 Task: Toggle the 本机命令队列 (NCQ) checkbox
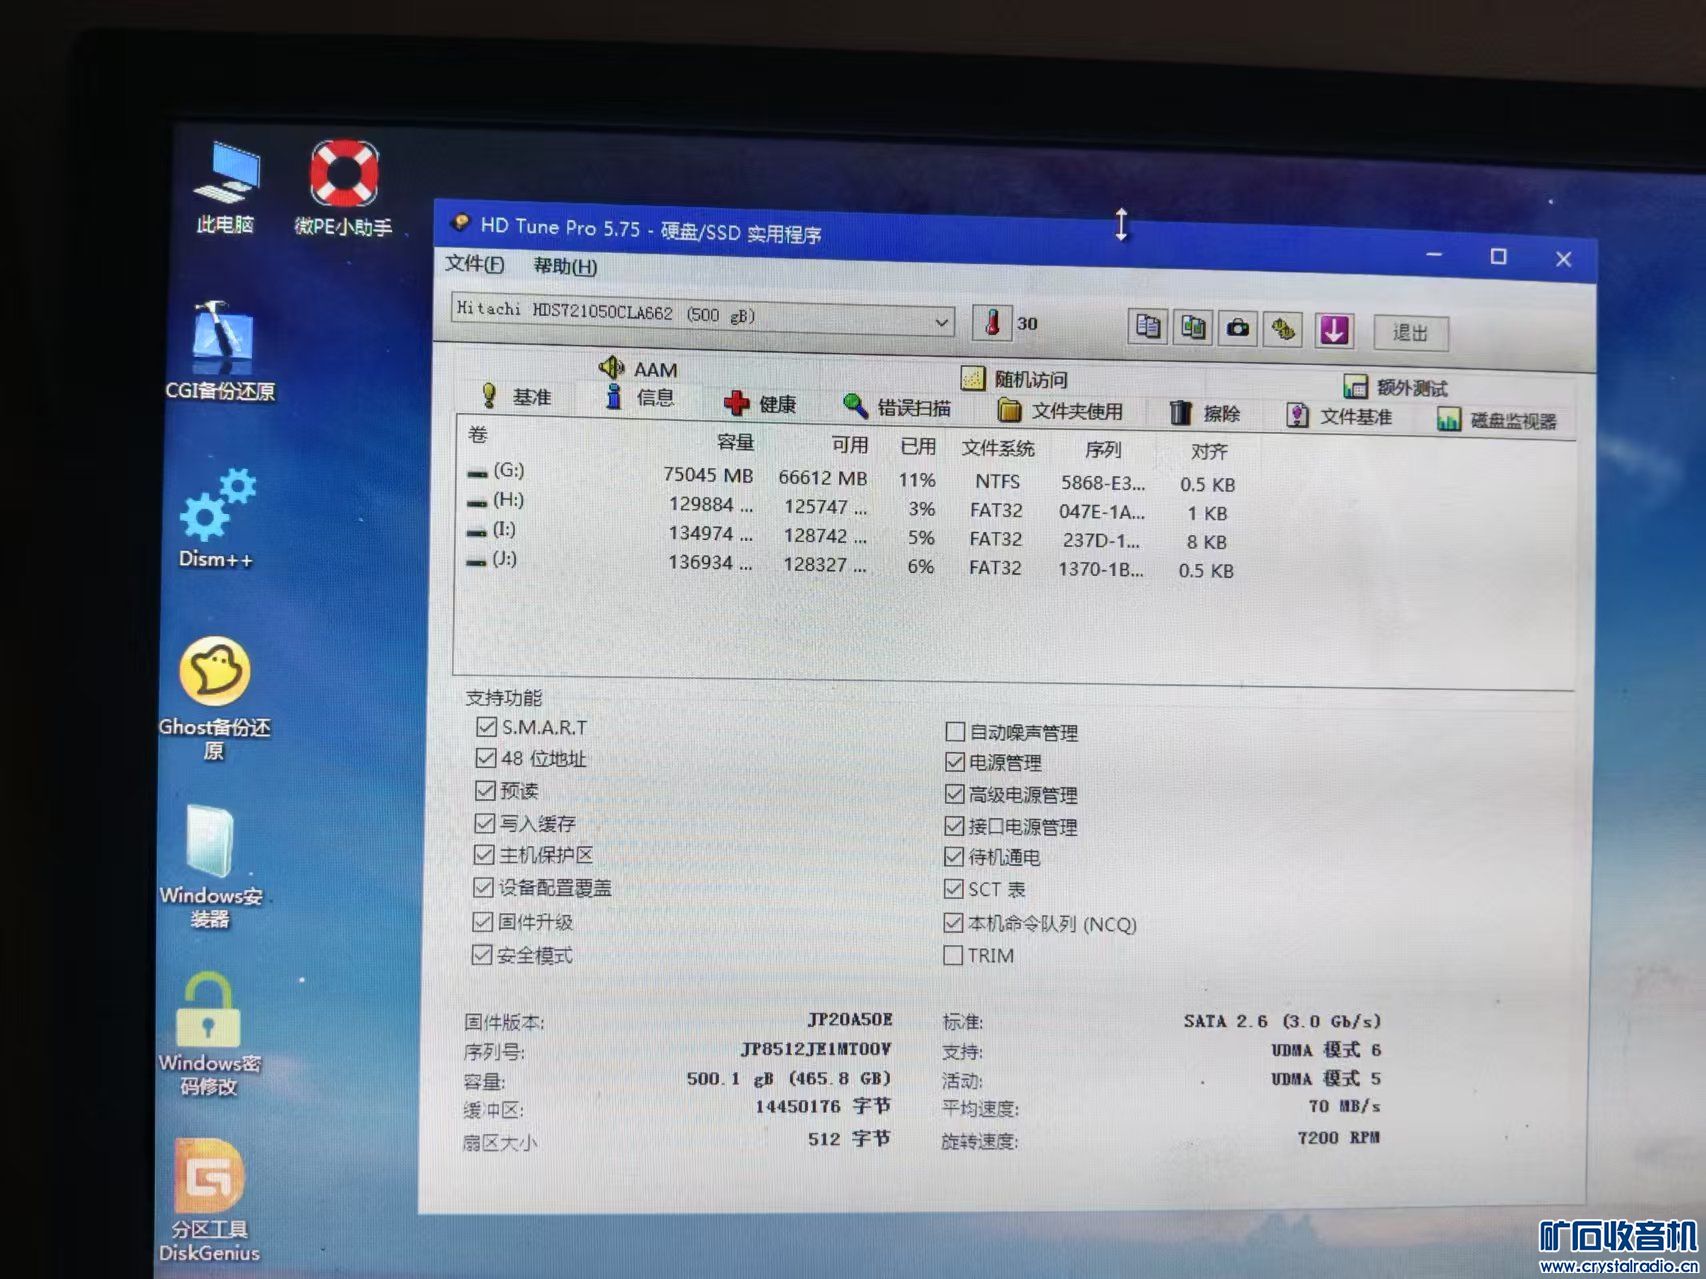pos(953,923)
